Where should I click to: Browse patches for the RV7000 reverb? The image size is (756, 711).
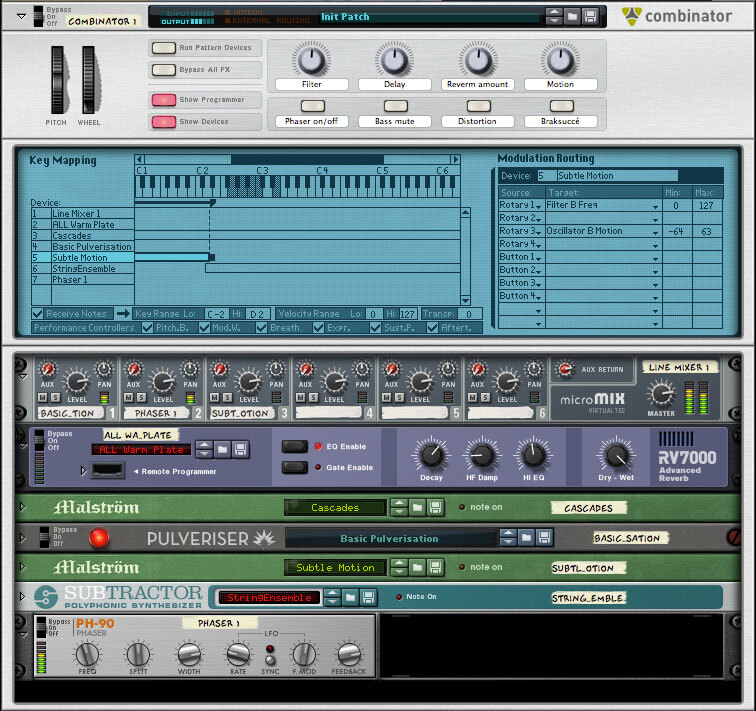point(223,450)
